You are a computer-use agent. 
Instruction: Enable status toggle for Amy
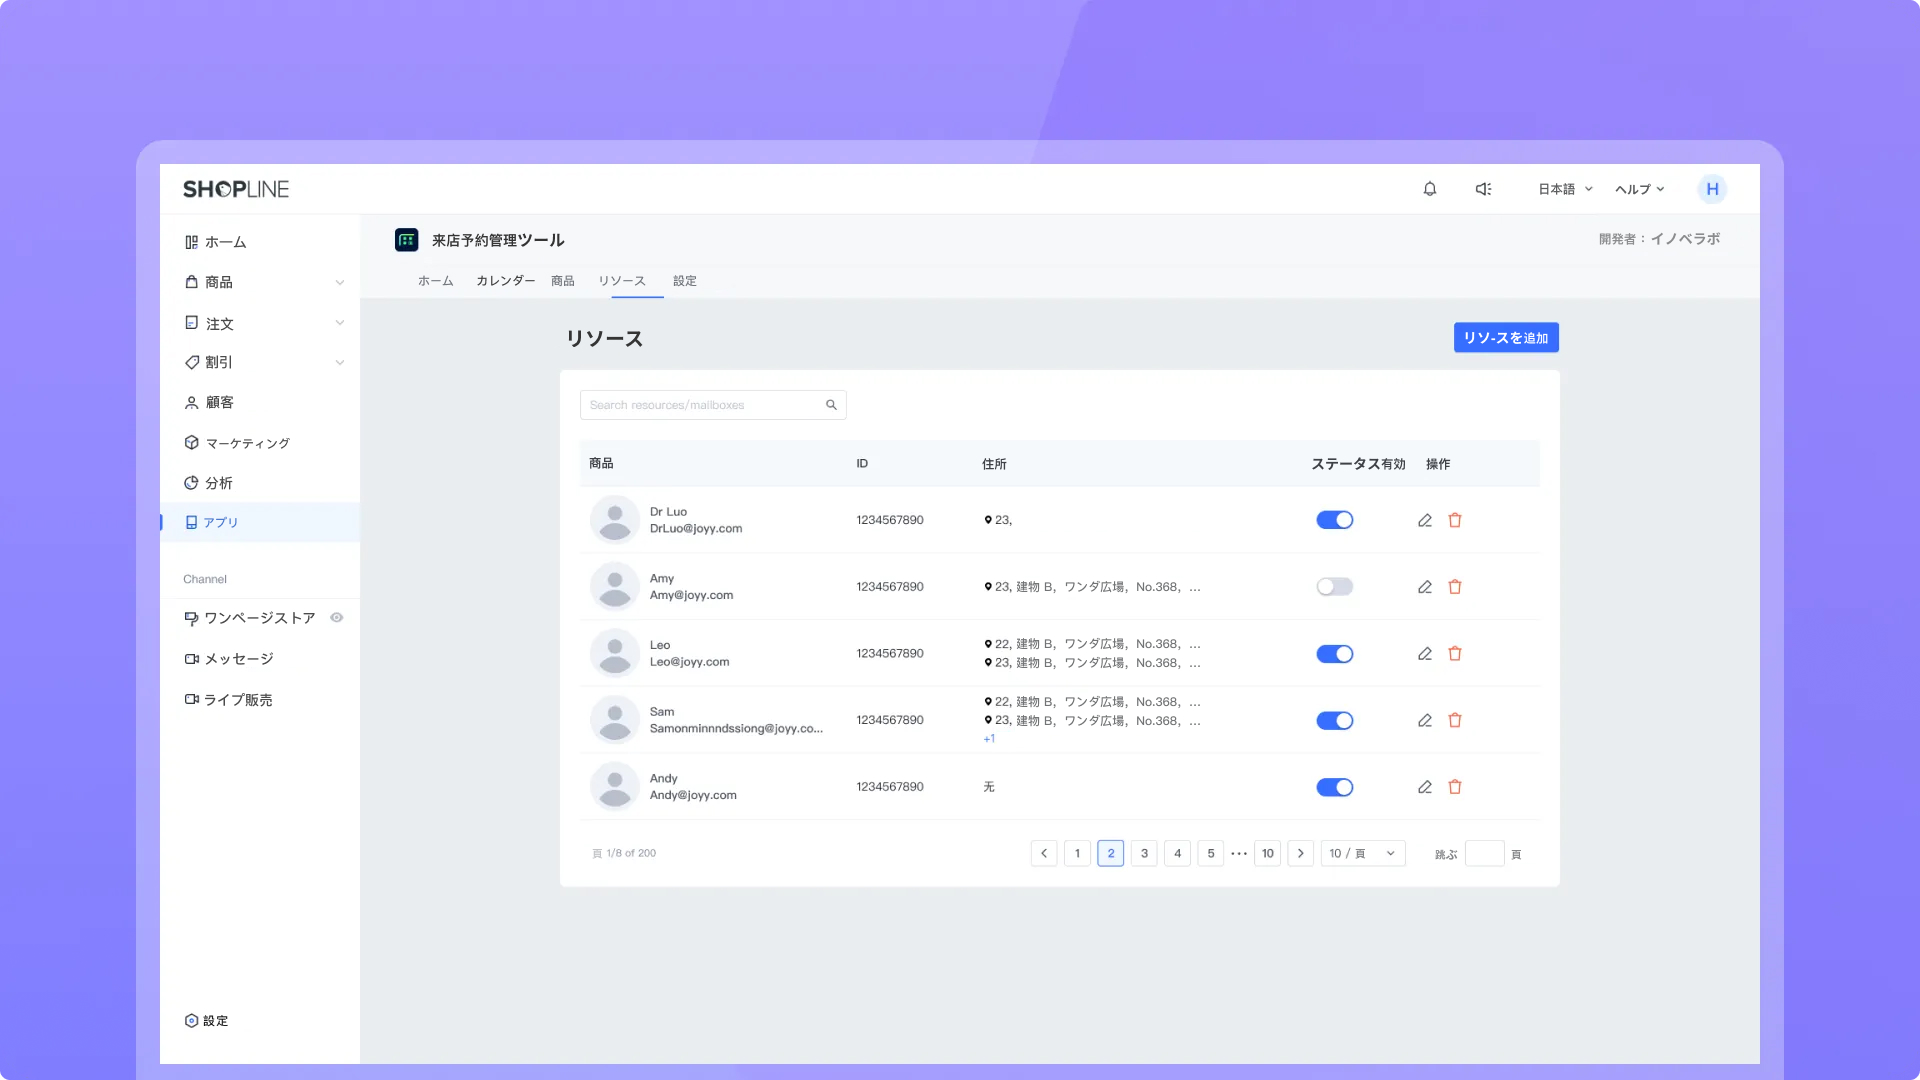pos(1334,587)
